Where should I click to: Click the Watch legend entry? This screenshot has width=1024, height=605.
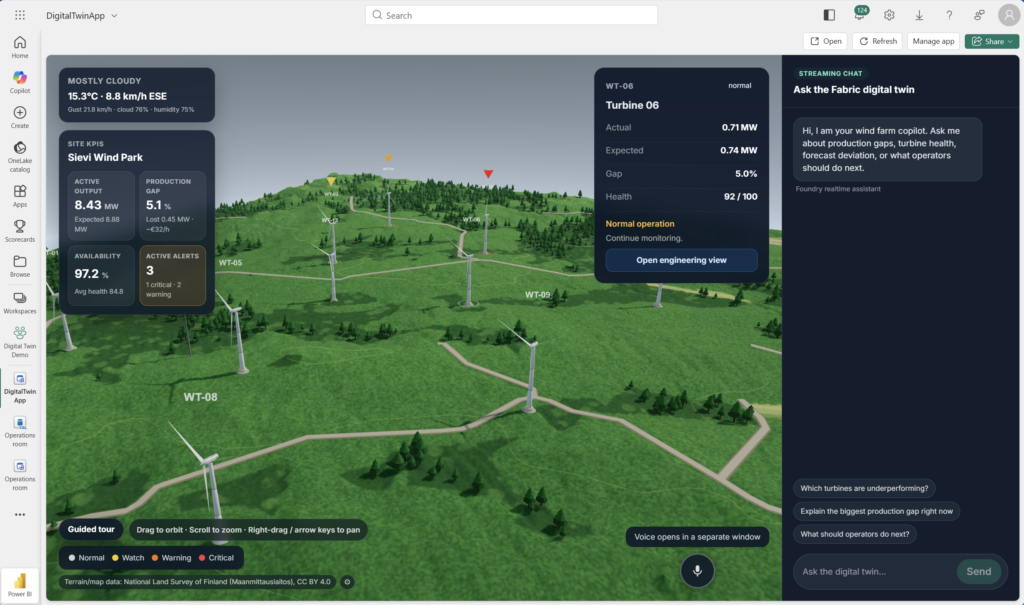(128, 557)
